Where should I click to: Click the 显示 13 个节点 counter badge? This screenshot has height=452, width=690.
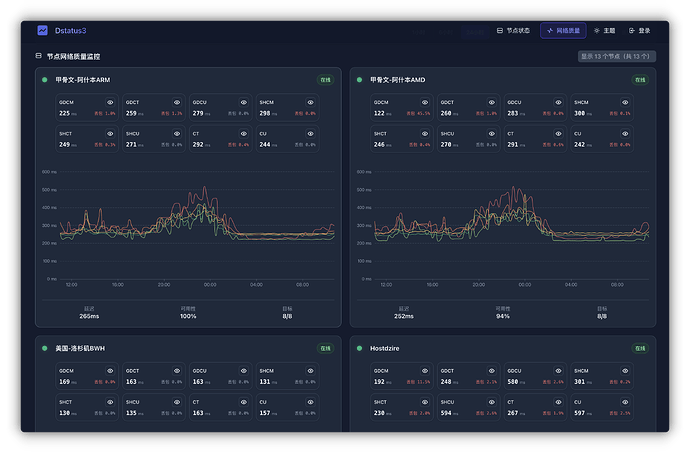[x=617, y=56]
